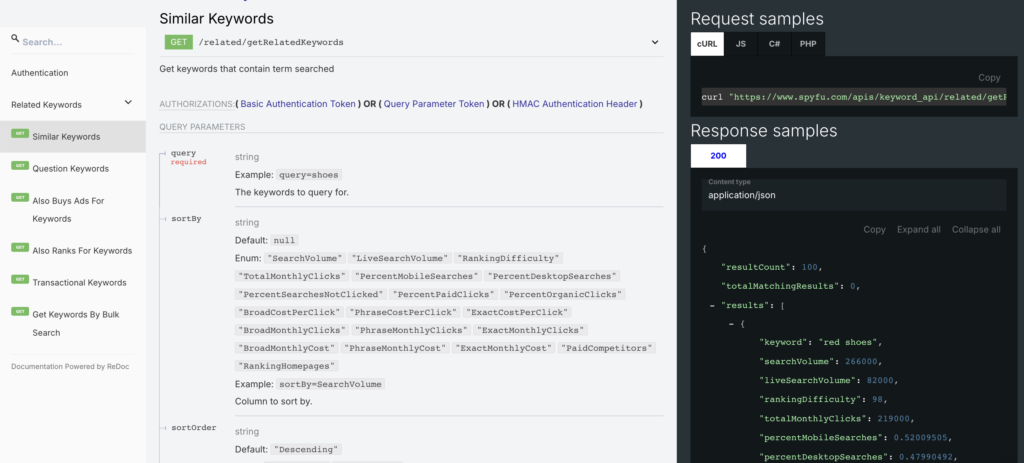Click the "RankingHomepages" enum value
The width and height of the screenshot is (1024, 463).
click(x=287, y=366)
